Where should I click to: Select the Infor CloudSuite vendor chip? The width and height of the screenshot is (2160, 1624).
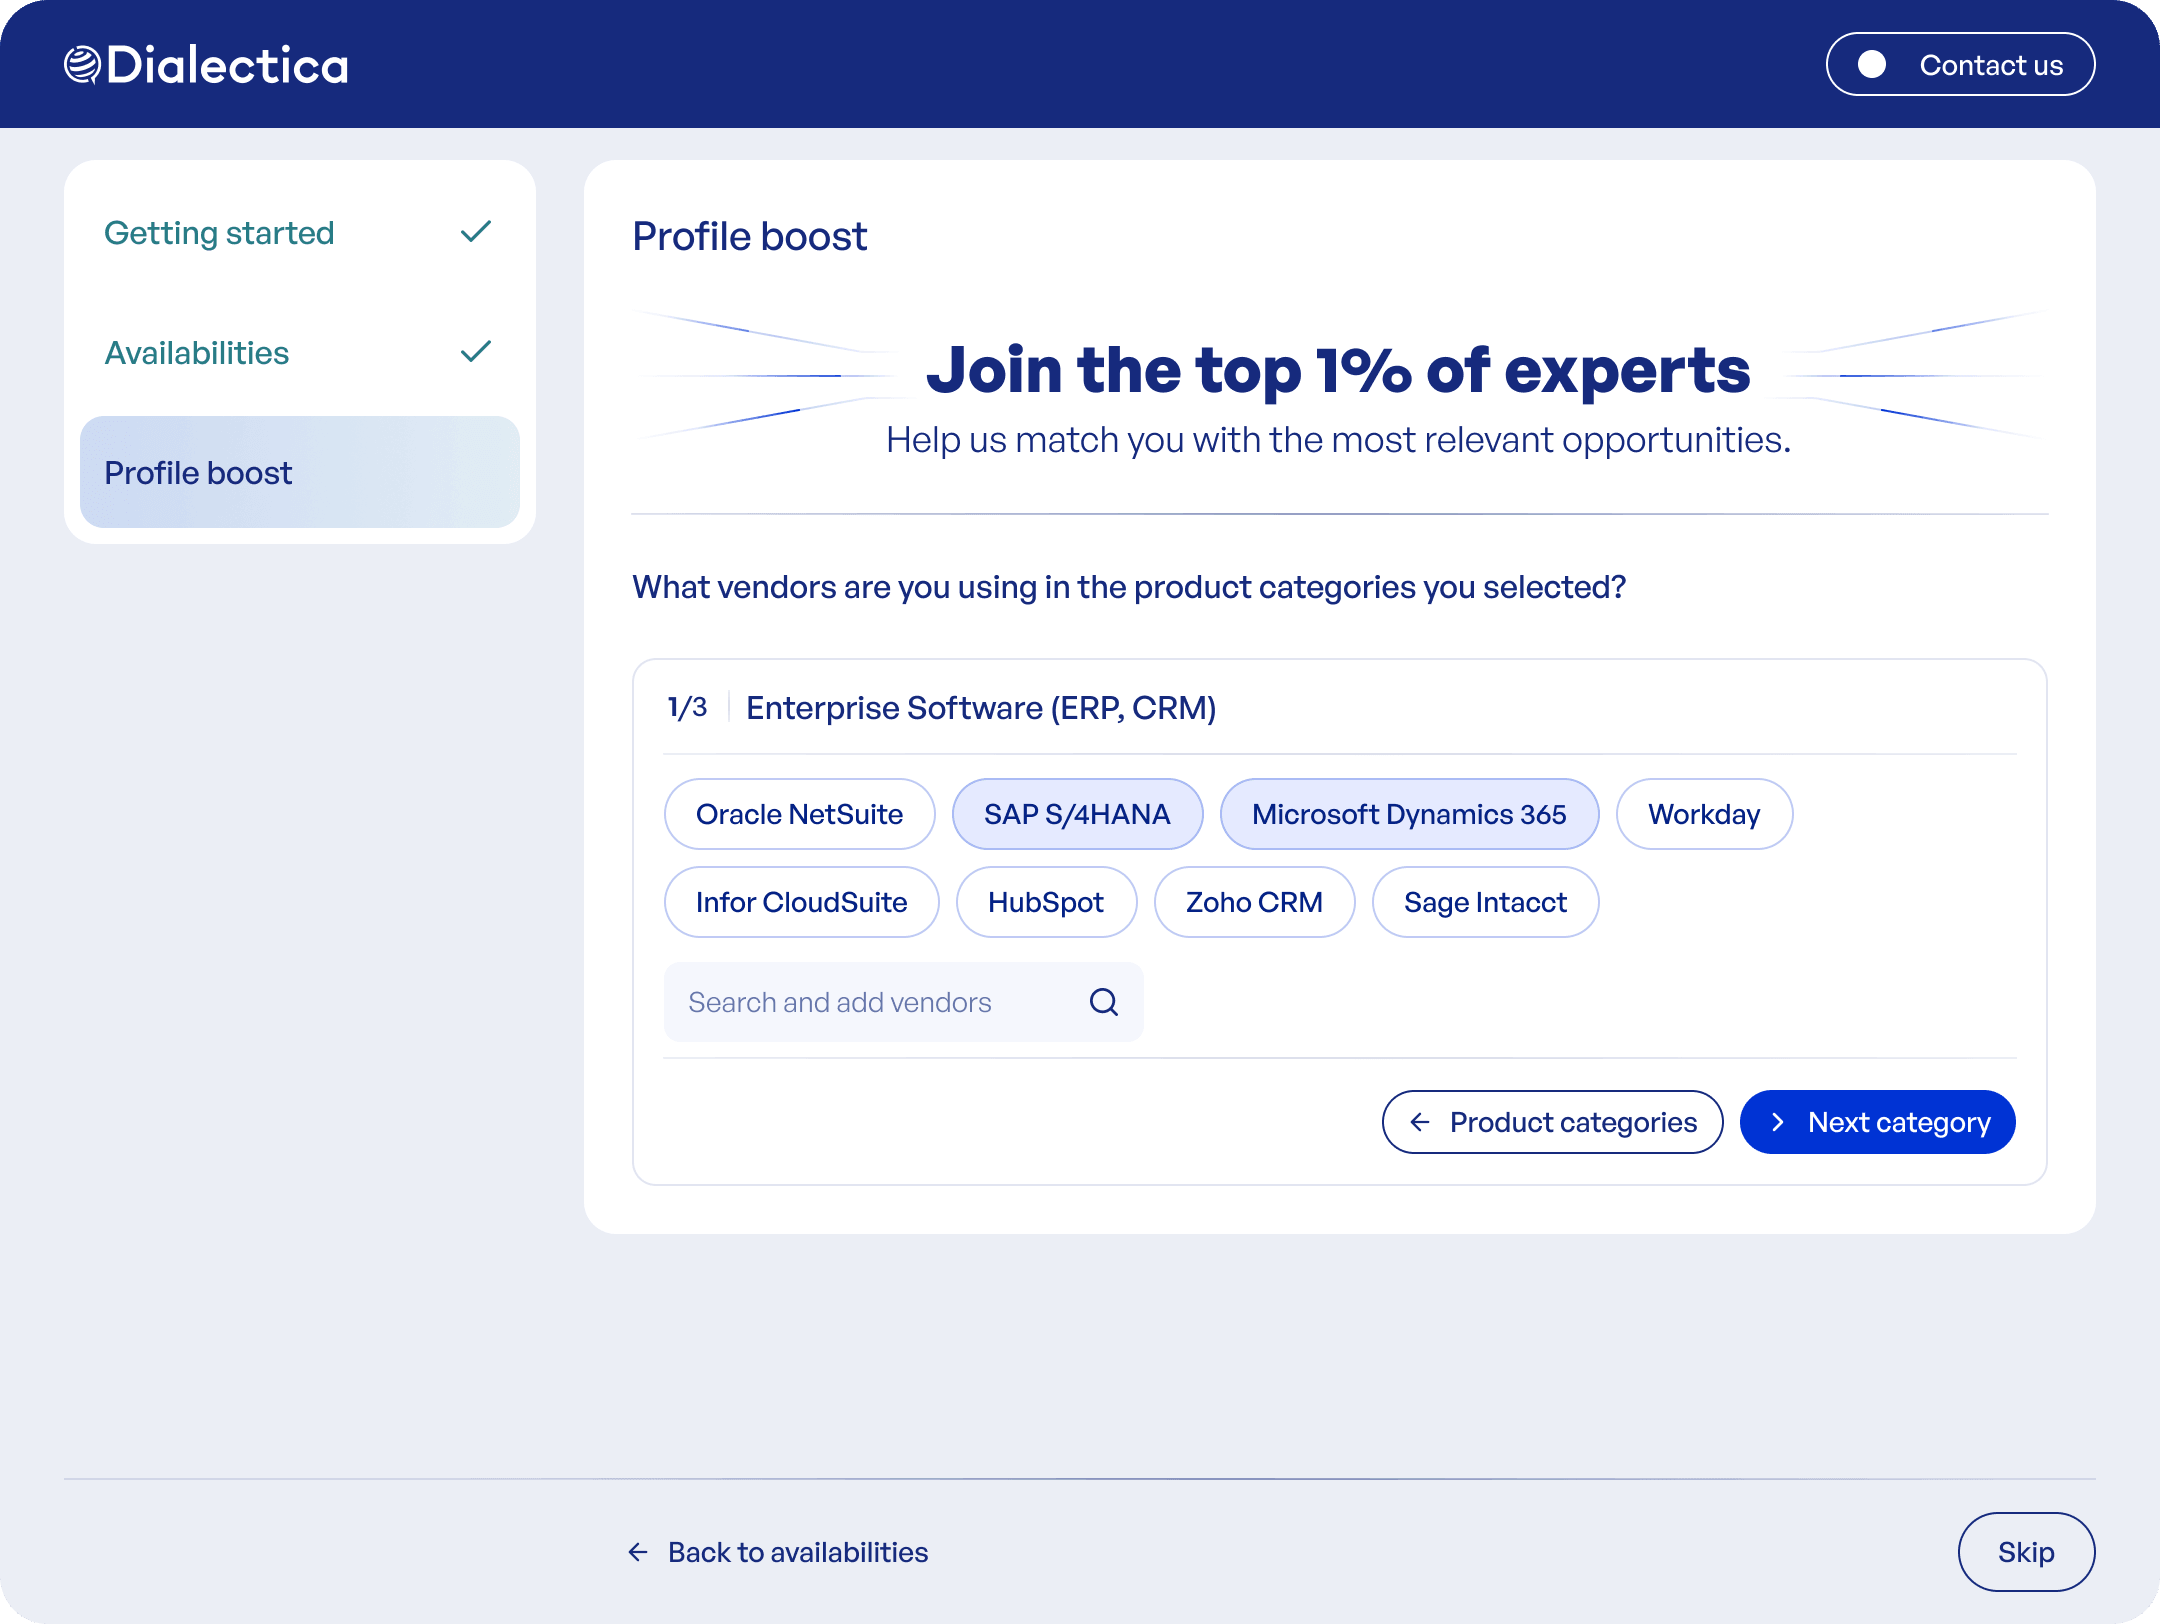802,902
